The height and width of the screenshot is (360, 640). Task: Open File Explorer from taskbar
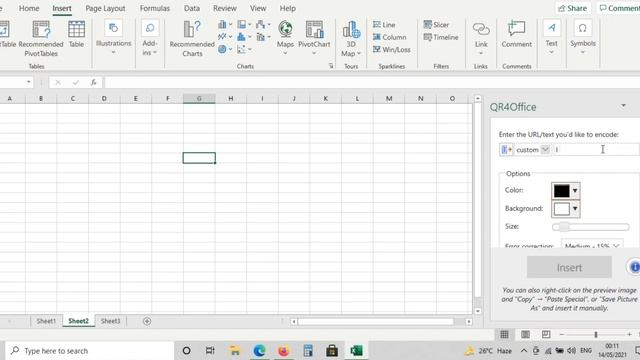235,351
